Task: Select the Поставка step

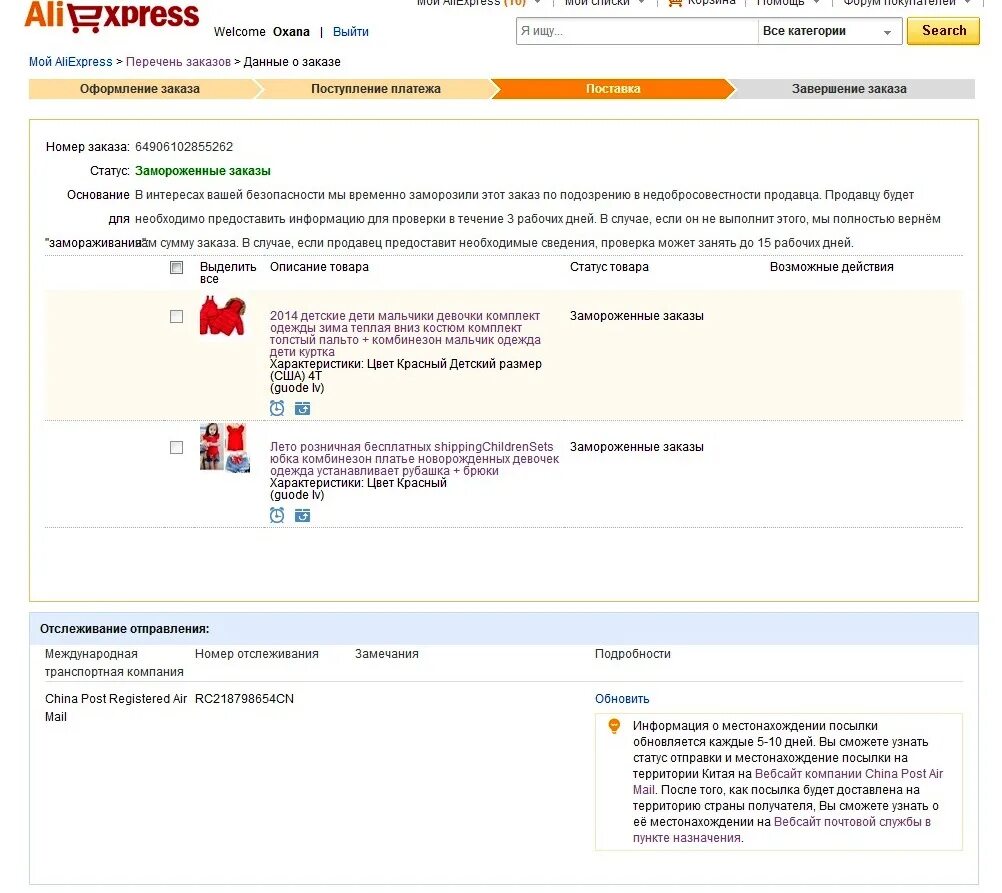Action: point(613,89)
